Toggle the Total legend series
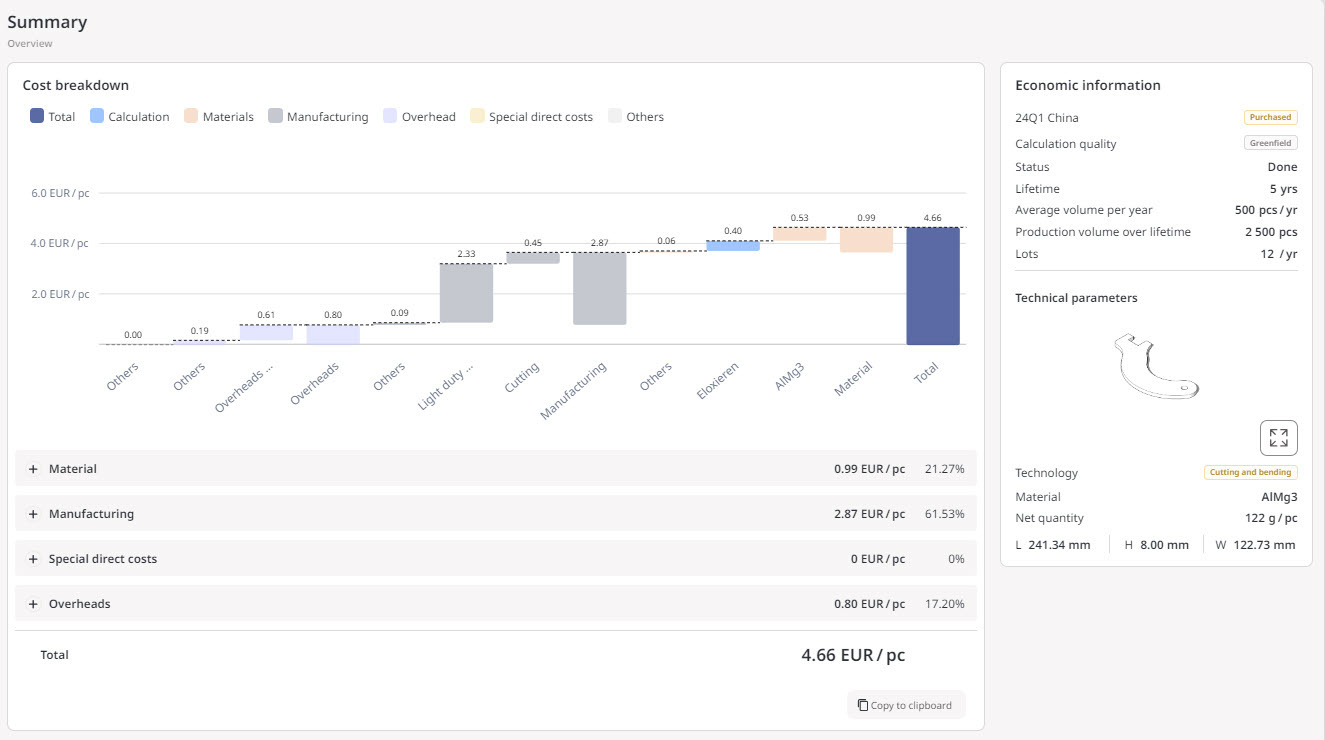Screen dimensions: 1325x740 click(x=52, y=117)
